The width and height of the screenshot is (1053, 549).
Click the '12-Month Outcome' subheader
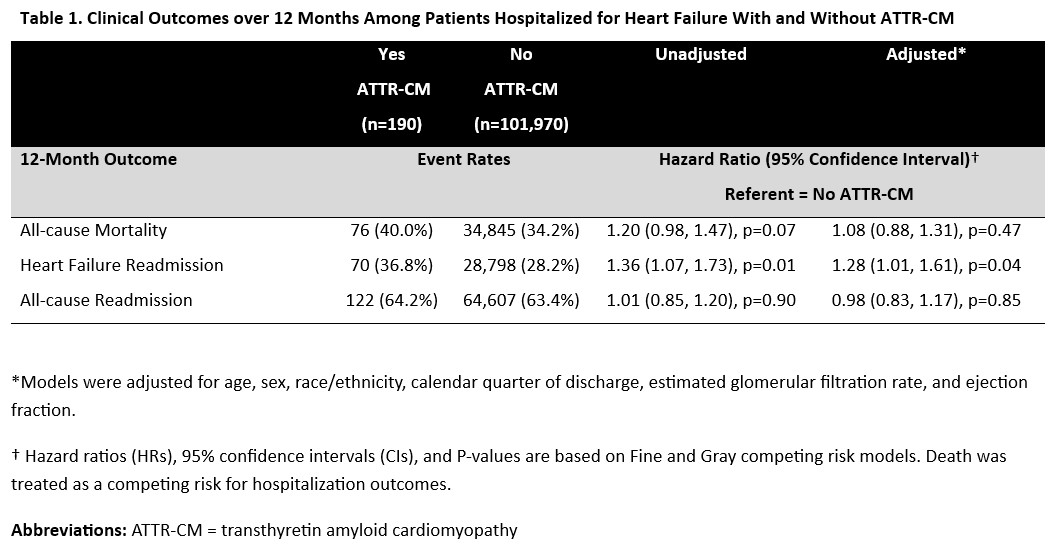(x=98, y=159)
